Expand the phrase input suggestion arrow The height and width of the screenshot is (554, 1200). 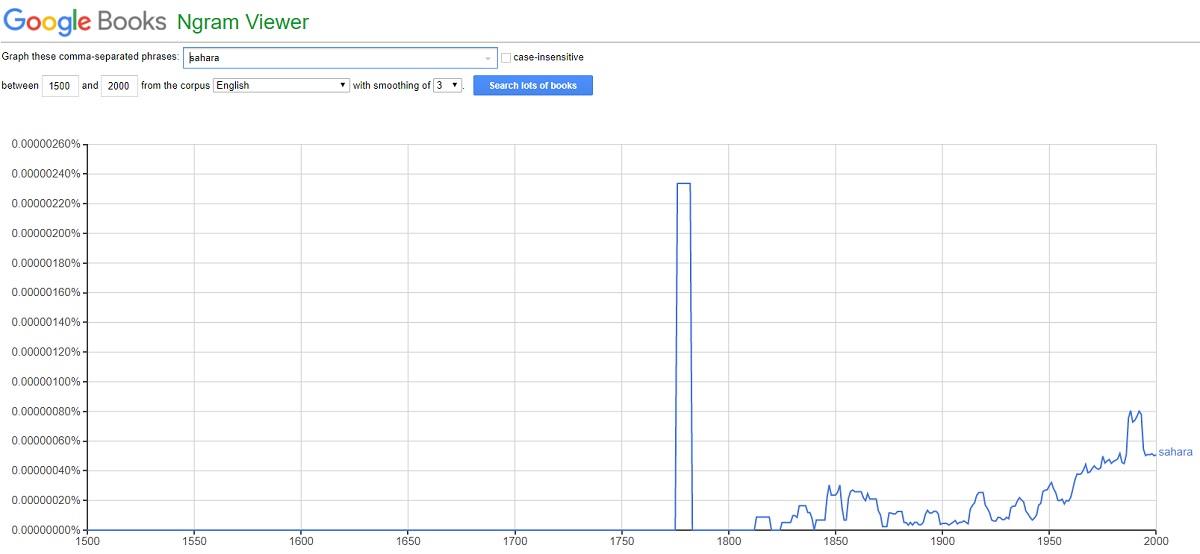pyautogui.click(x=488, y=58)
